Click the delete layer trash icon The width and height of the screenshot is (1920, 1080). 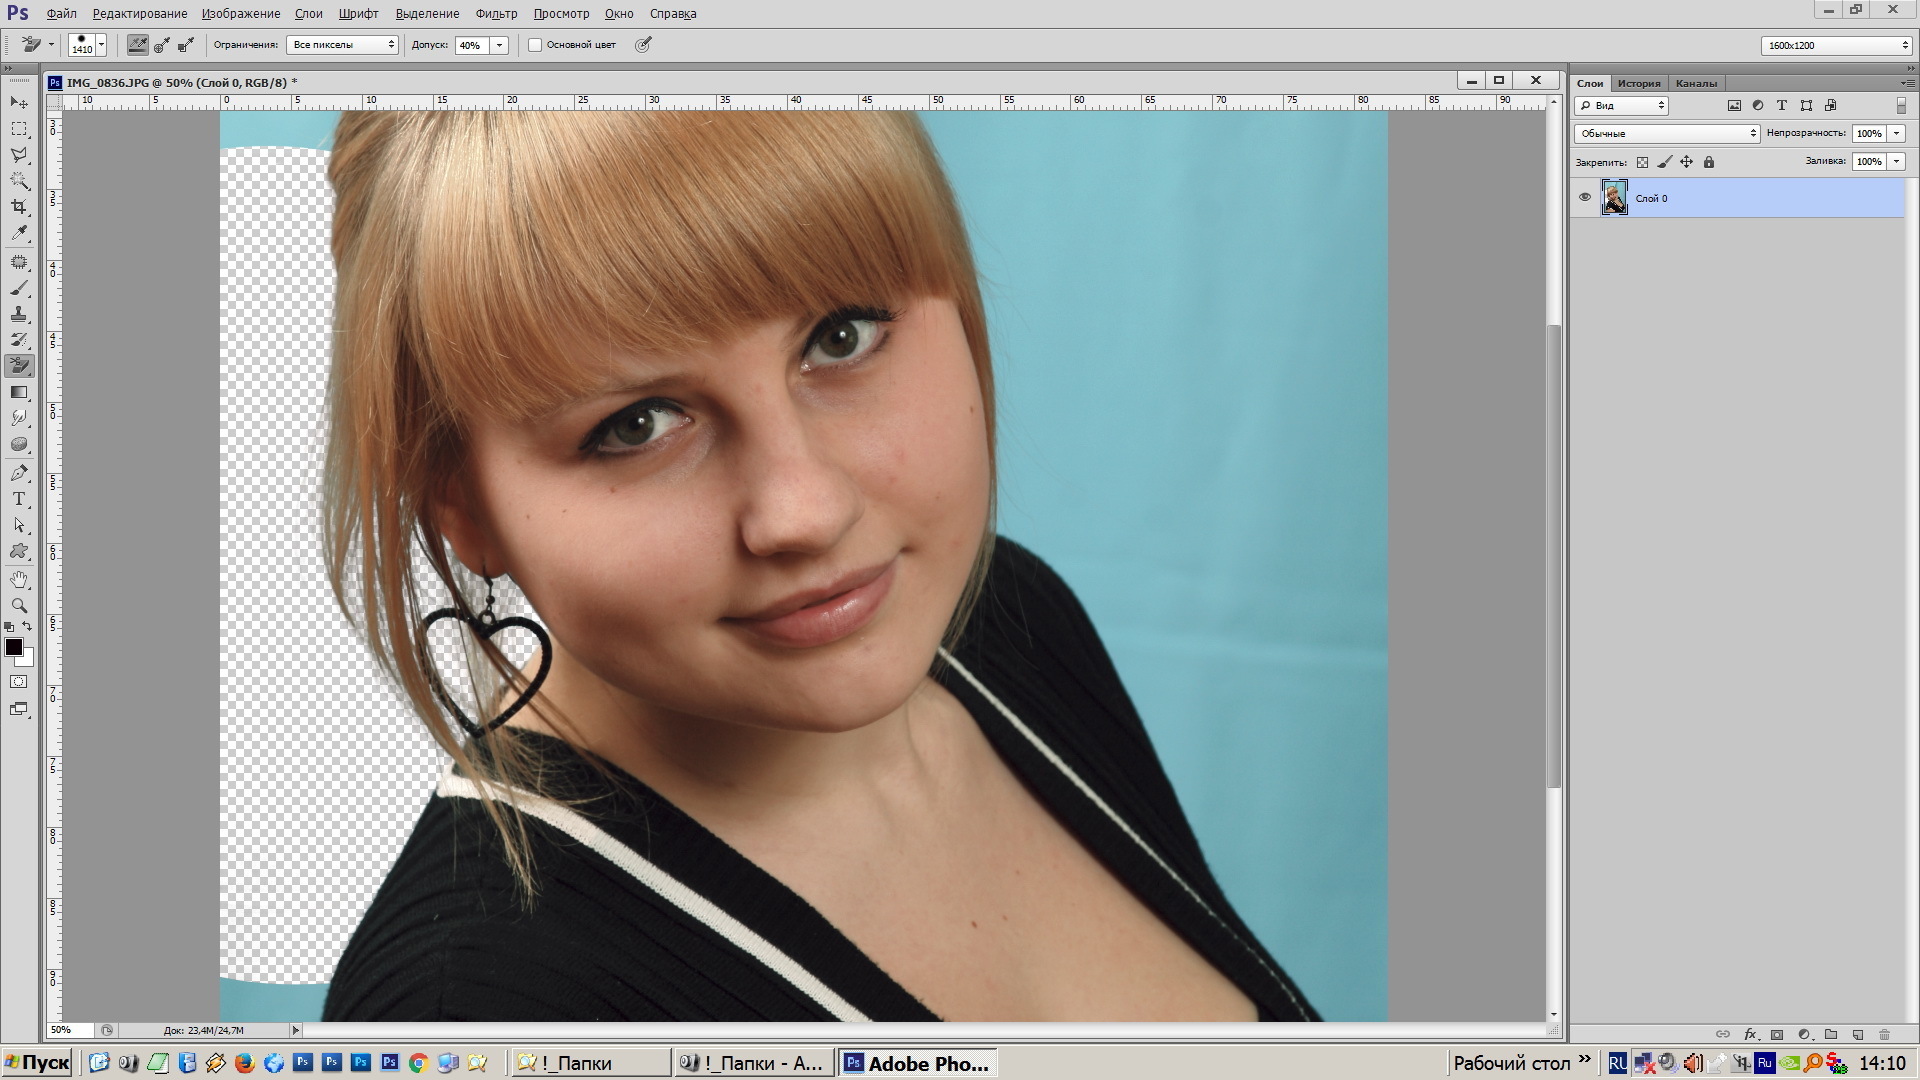click(1884, 1034)
